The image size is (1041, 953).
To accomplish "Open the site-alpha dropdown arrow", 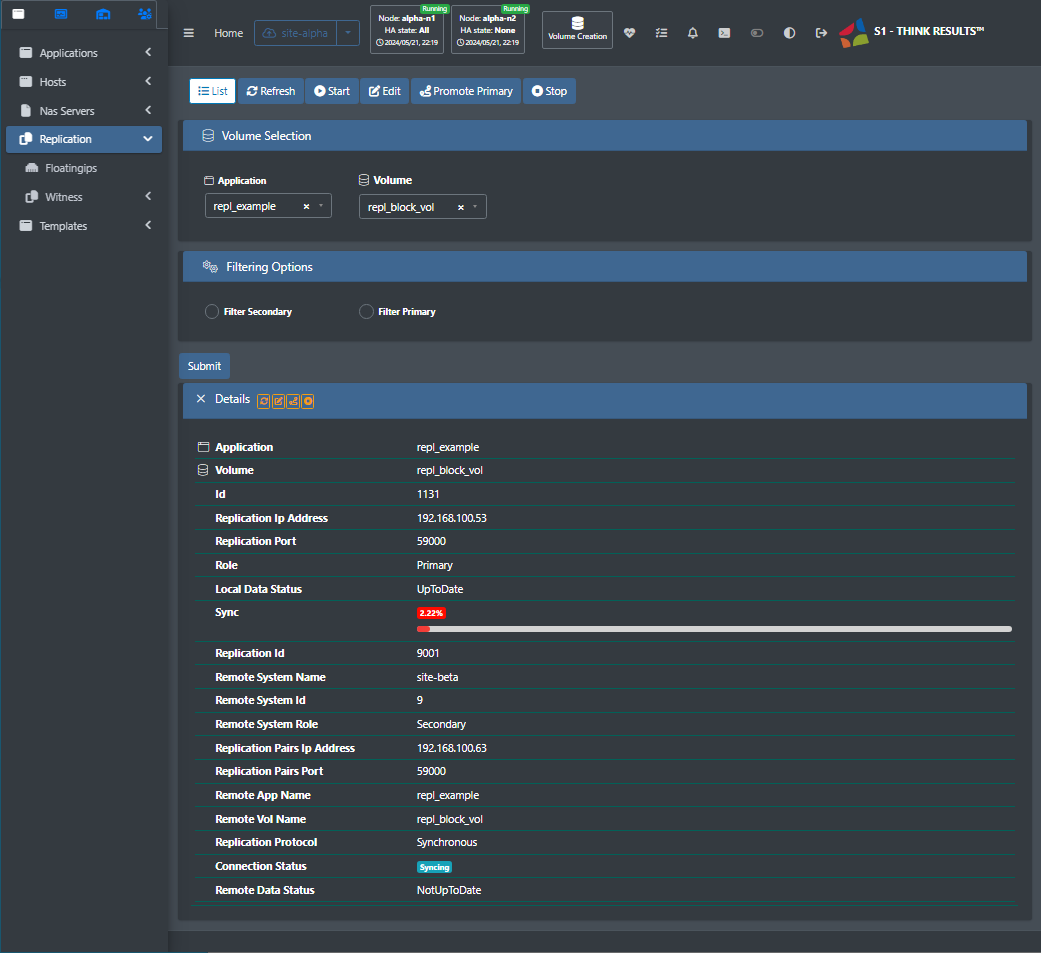I will pyautogui.click(x=348, y=33).
